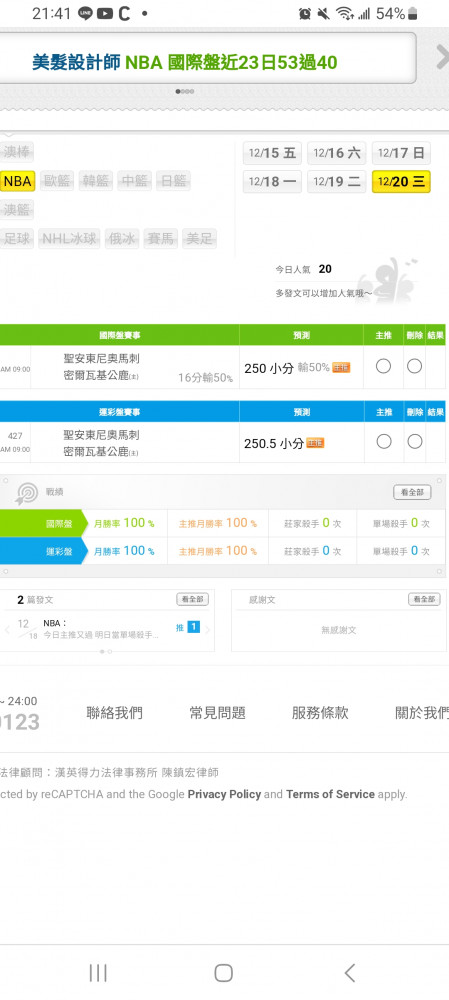
Task: Click the banner carousel pagination dots
Action: pyautogui.click(x=185, y=91)
